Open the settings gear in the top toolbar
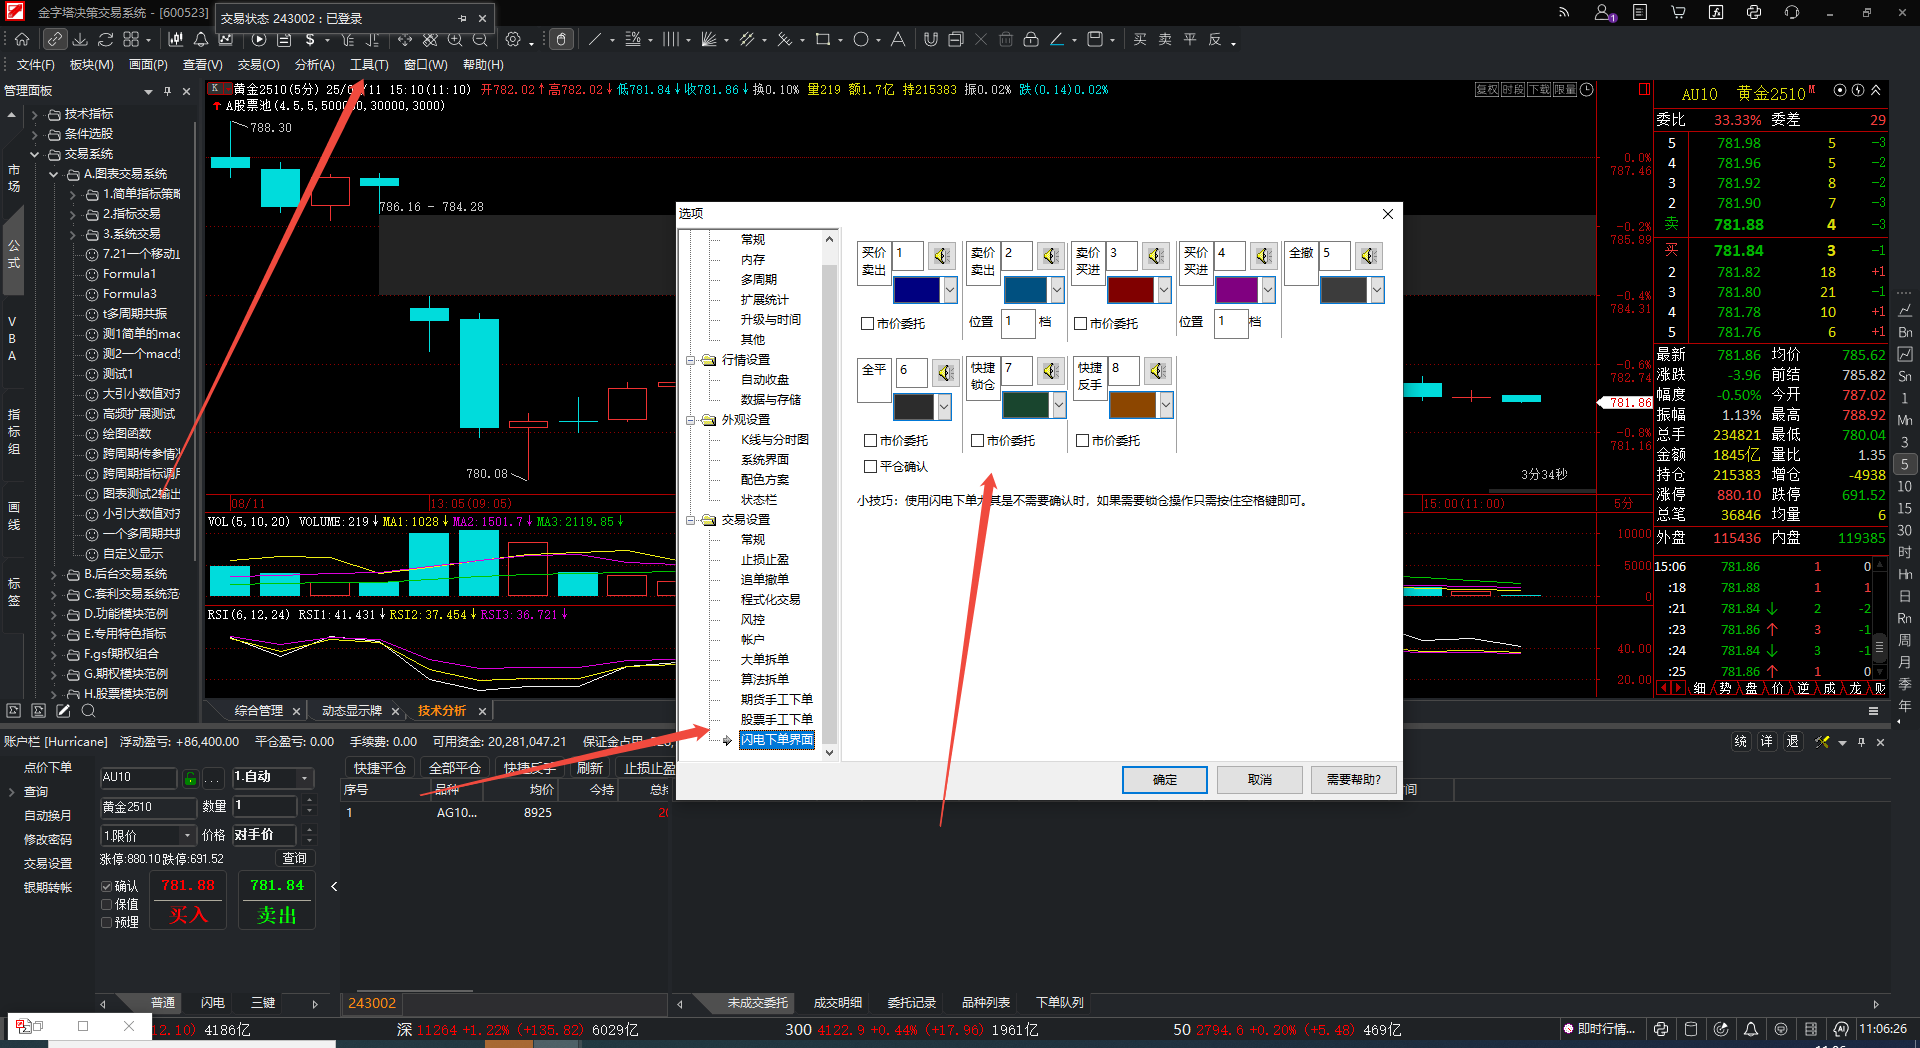 point(513,39)
